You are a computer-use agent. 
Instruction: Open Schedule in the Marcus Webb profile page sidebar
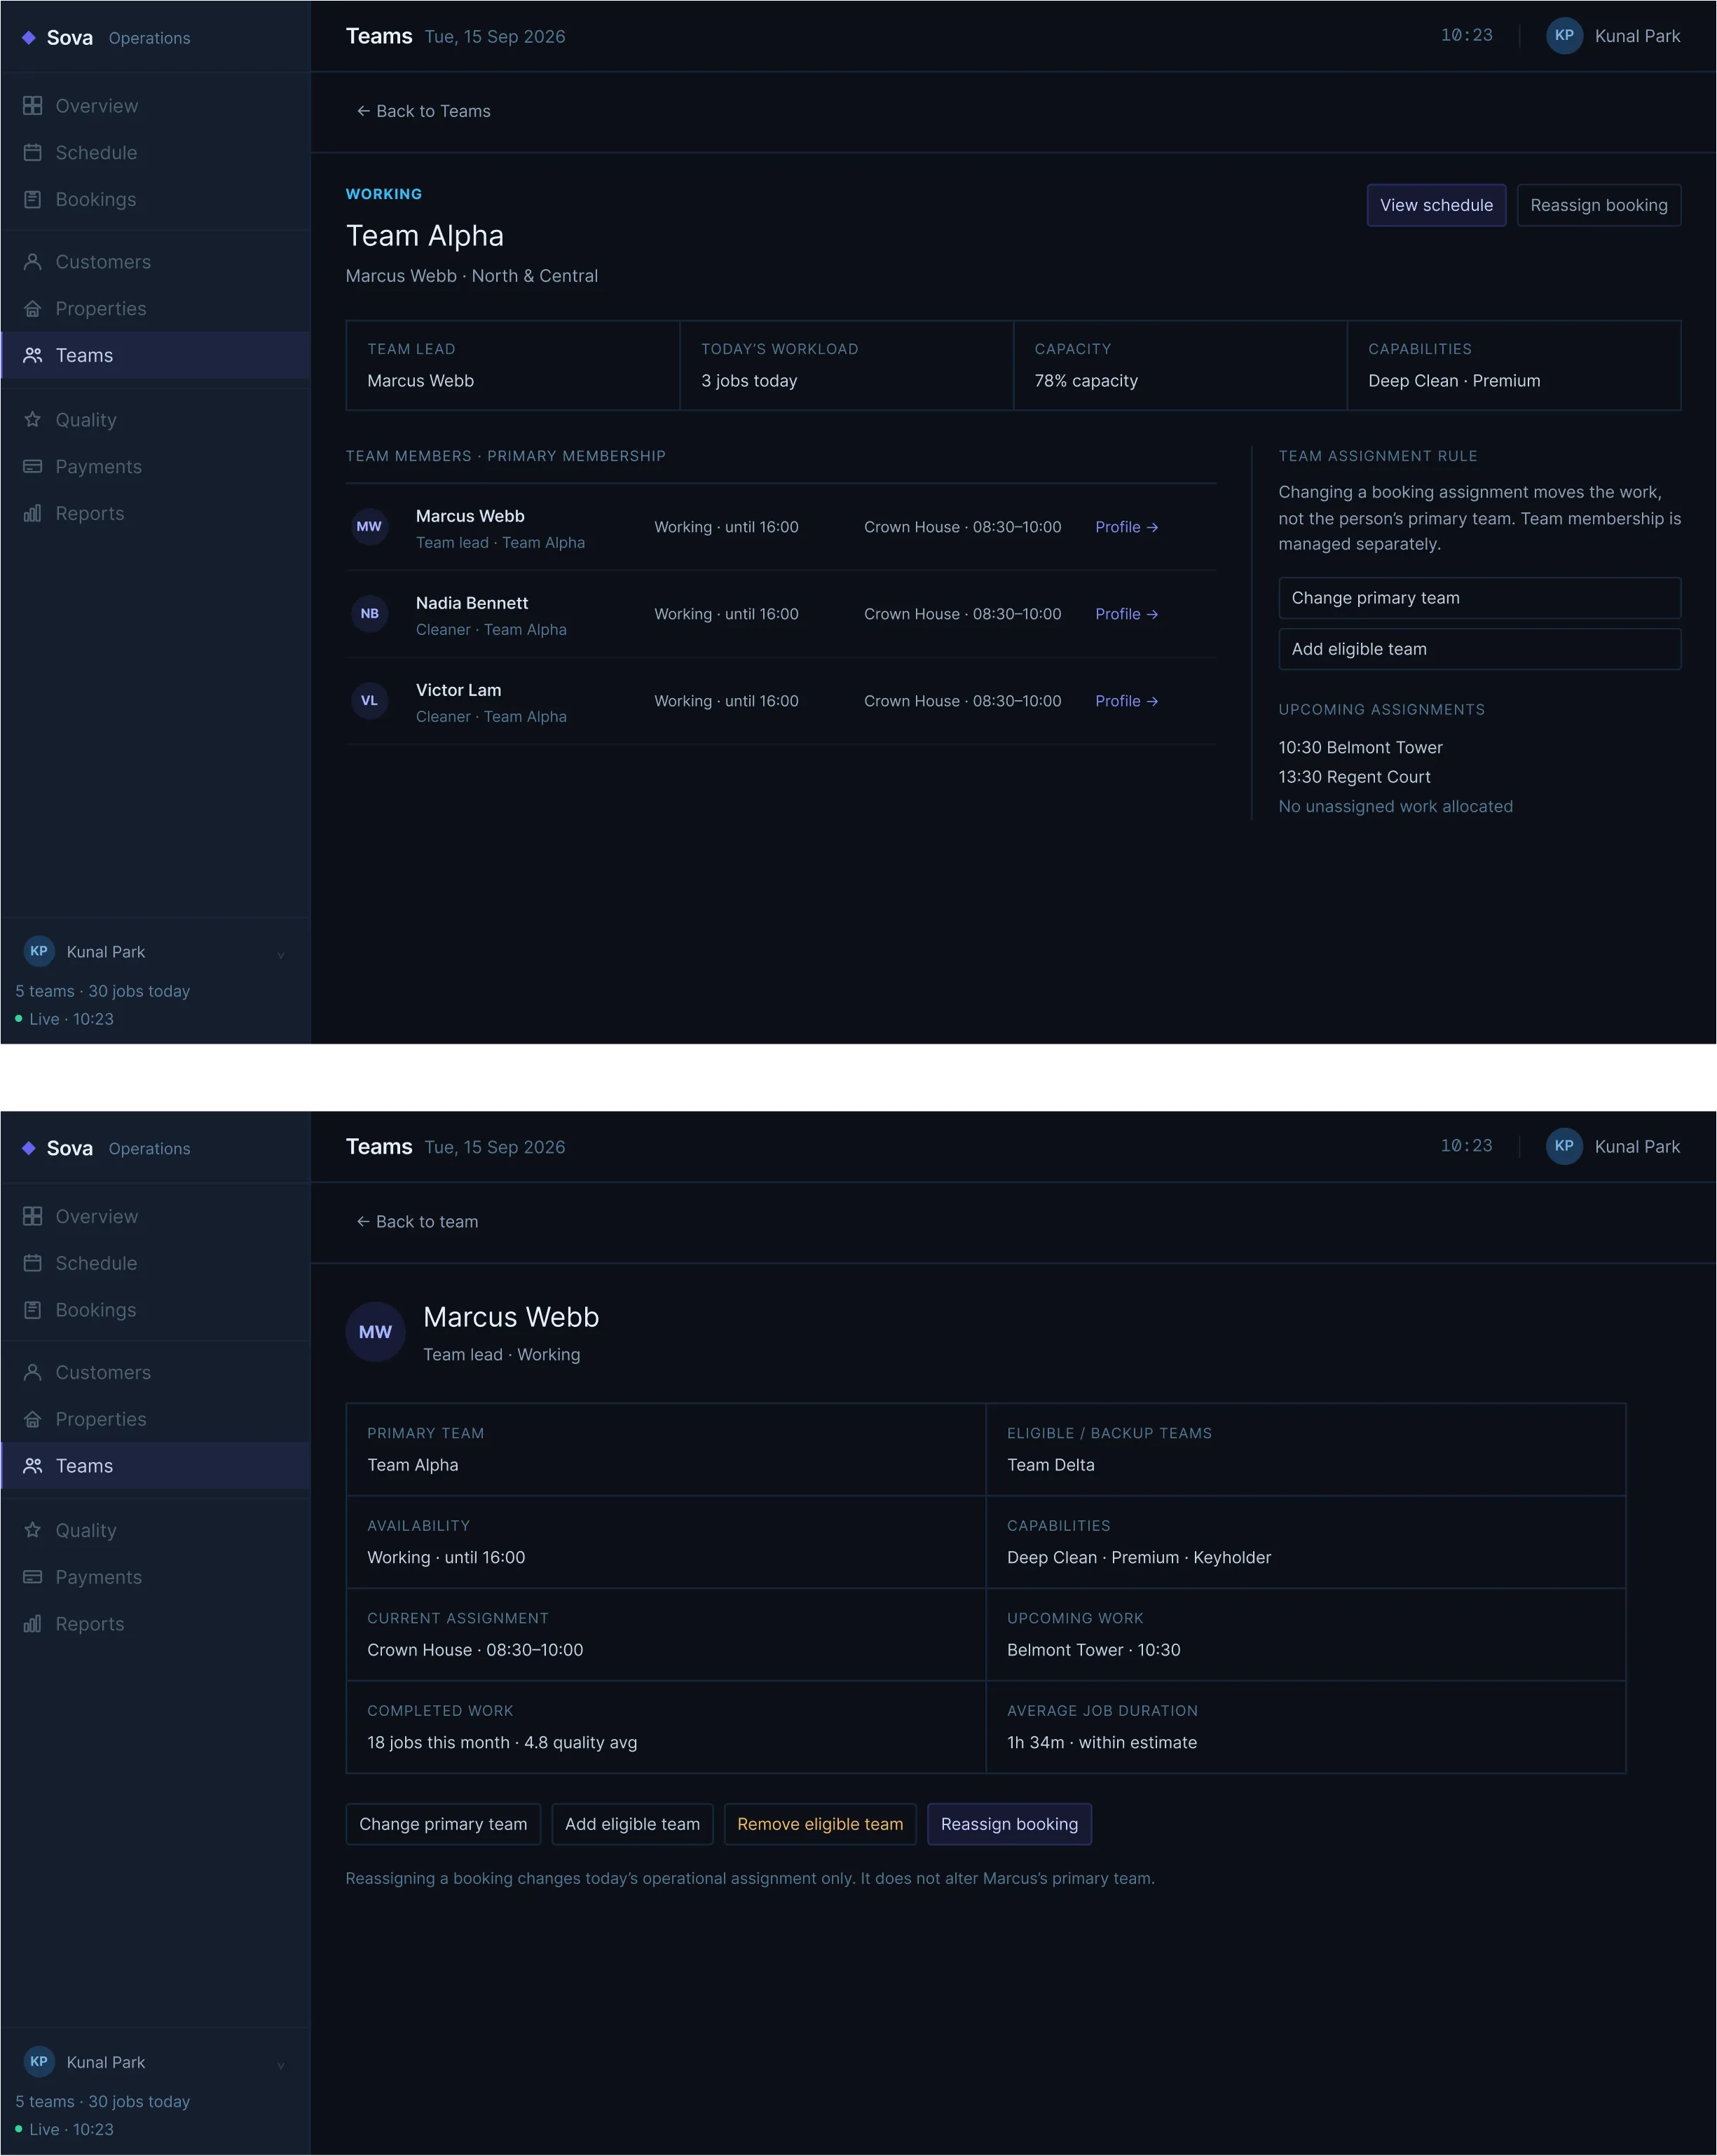click(155, 1263)
